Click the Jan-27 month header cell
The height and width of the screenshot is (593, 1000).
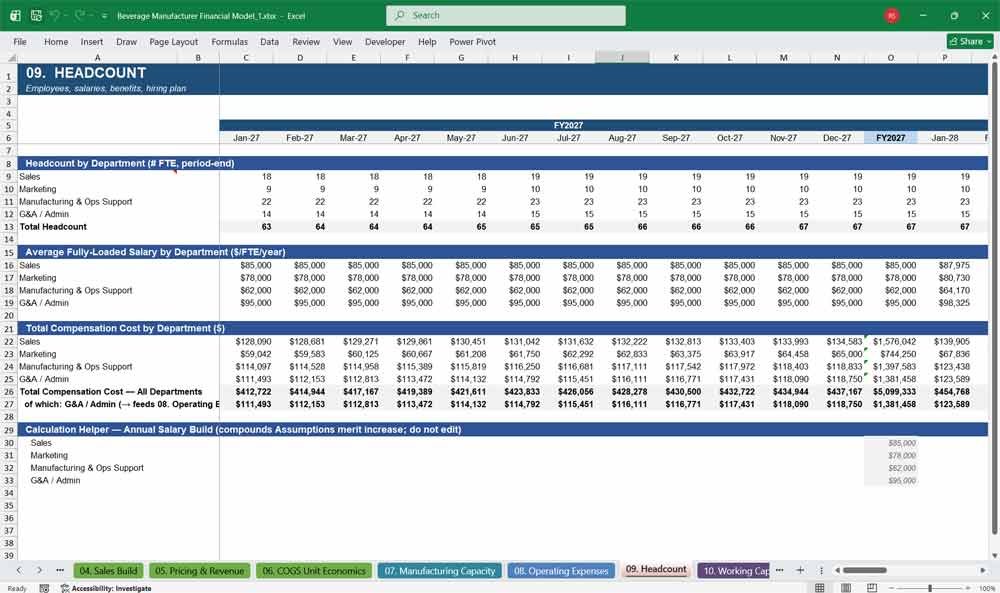246,138
